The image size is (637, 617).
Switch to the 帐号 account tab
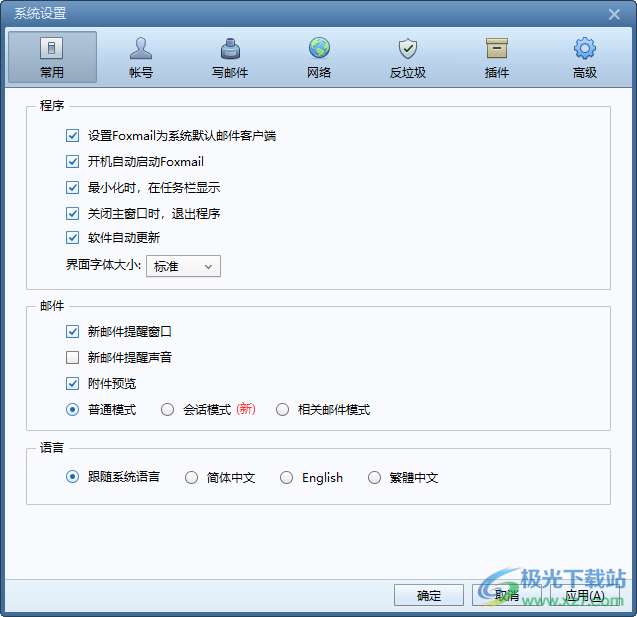141,57
